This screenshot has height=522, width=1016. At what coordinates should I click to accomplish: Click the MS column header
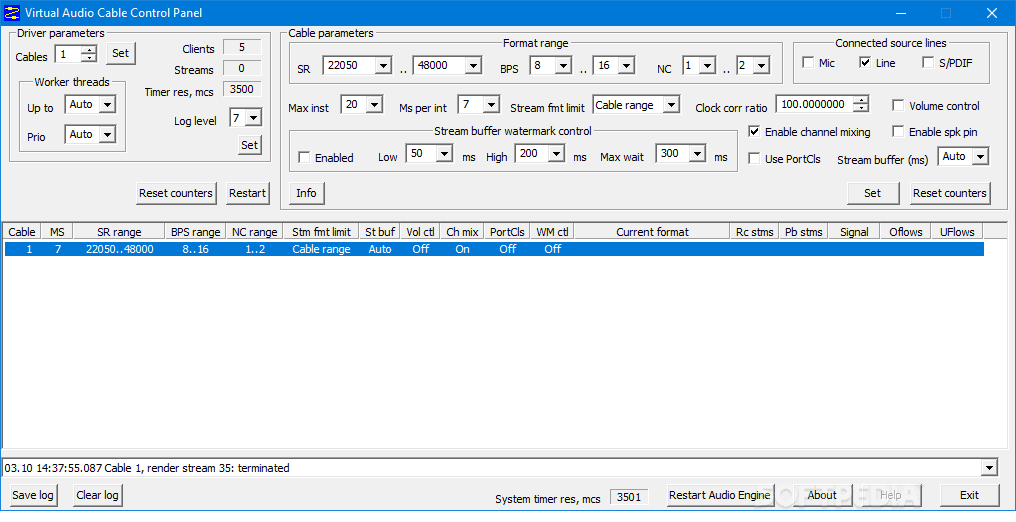click(x=57, y=232)
